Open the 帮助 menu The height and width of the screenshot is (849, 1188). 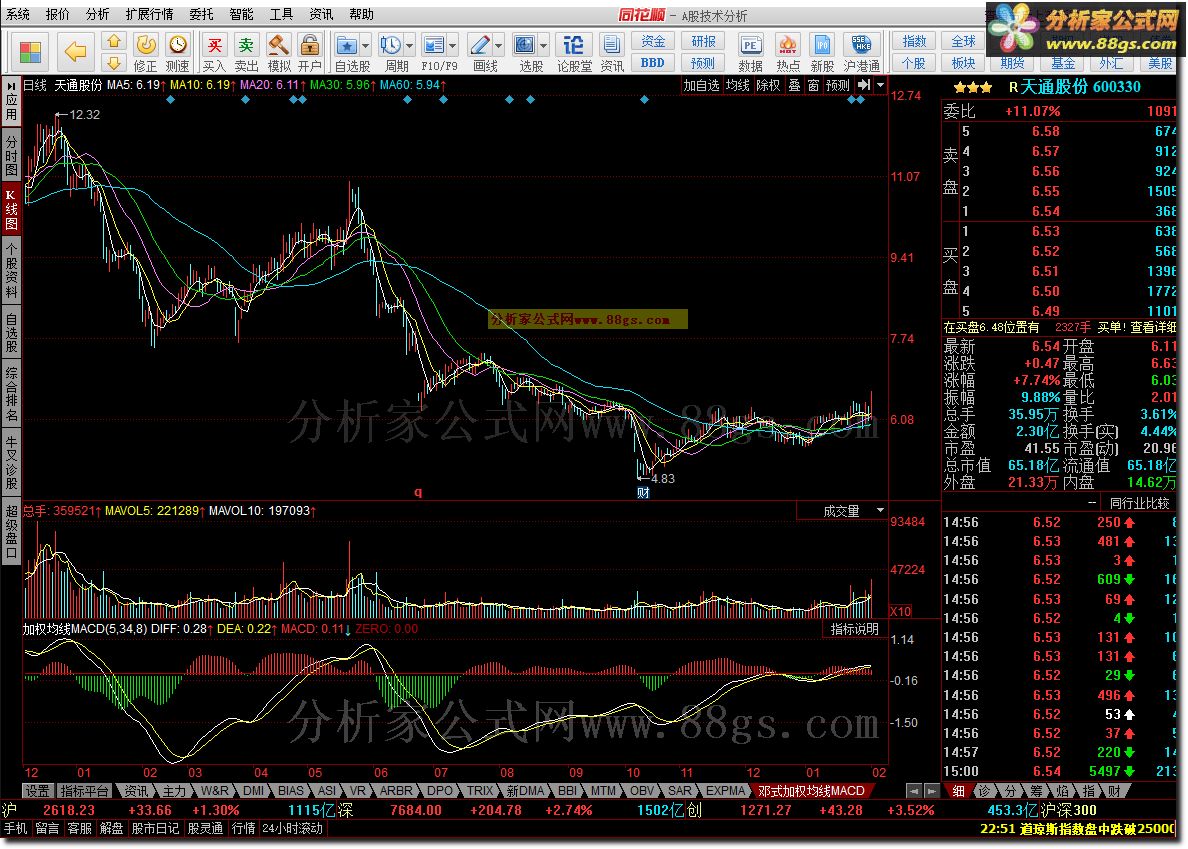[361, 14]
